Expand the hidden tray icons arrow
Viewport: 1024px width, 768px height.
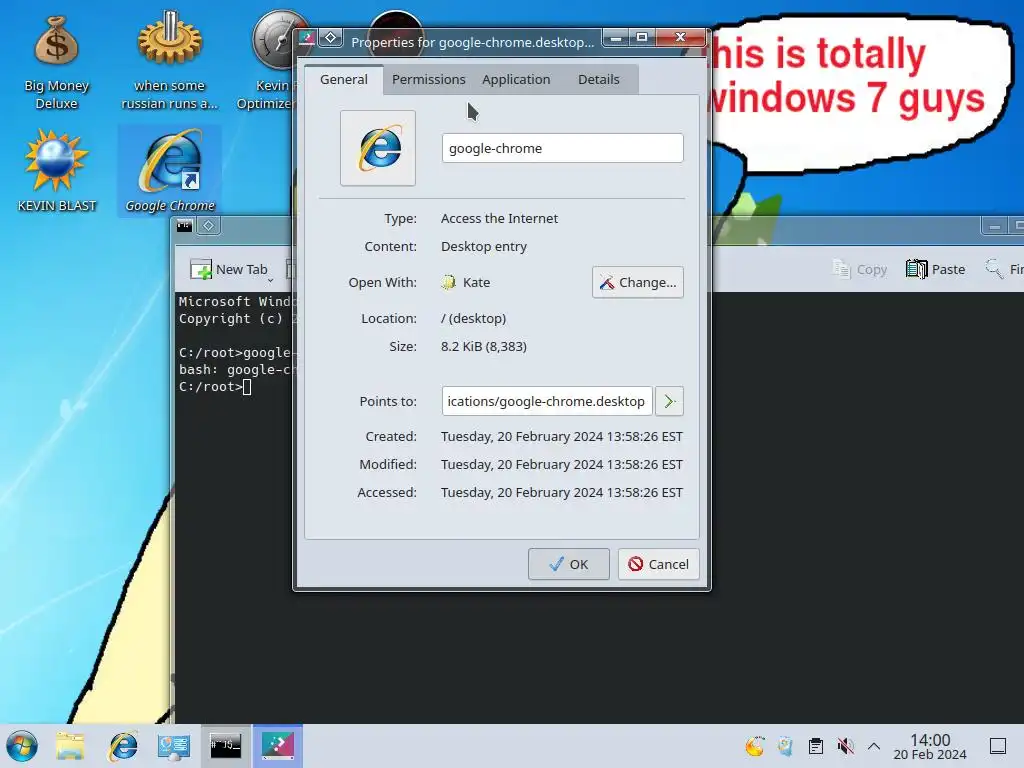(x=874, y=746)
